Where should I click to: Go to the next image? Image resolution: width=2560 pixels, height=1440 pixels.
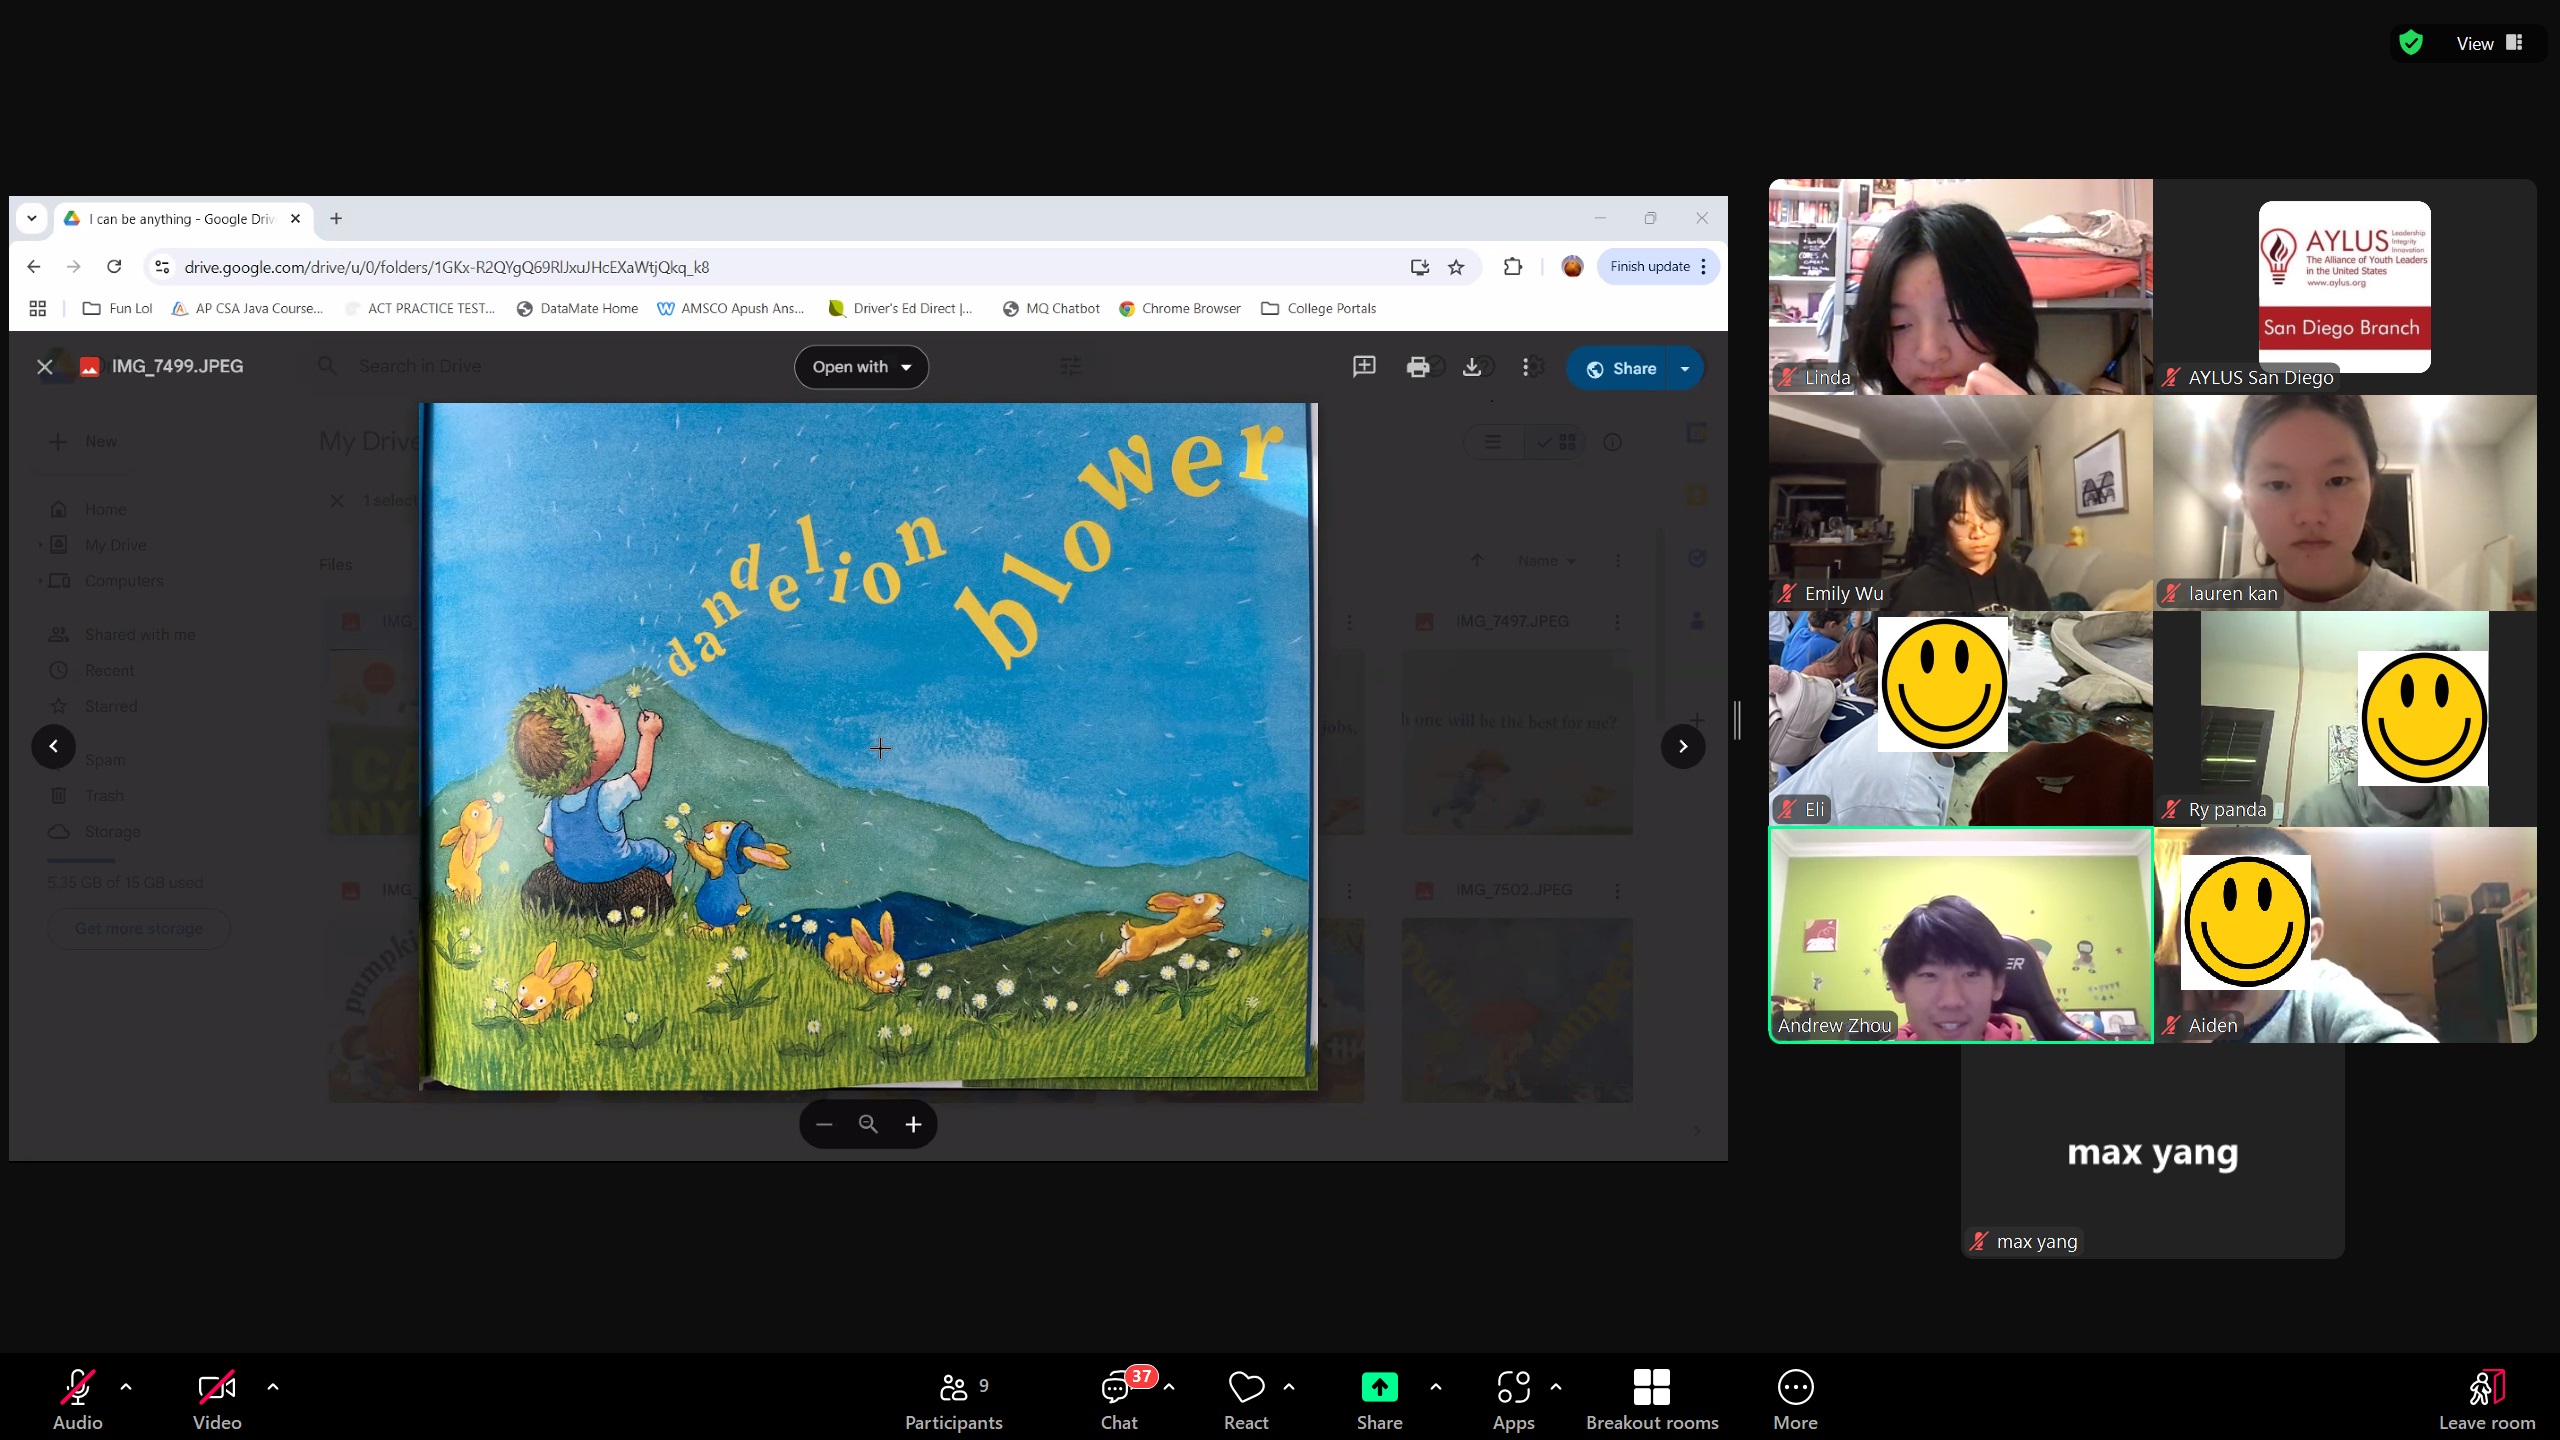click(1683, 746)
